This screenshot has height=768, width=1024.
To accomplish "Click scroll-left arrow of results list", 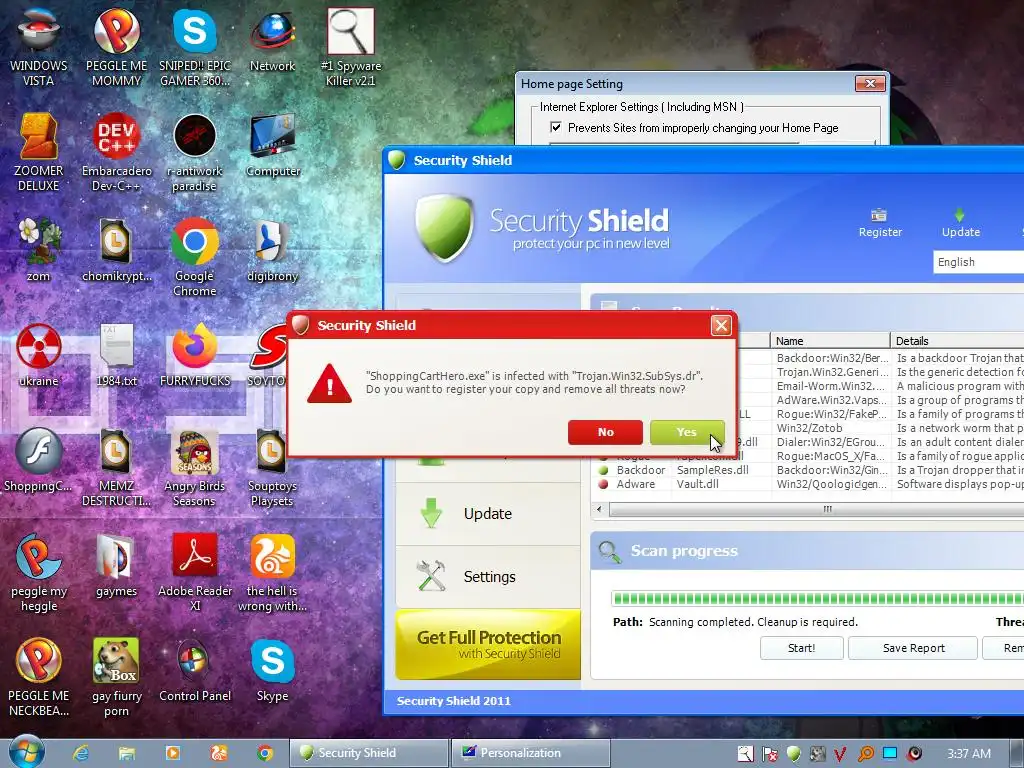I will [600, 509].
